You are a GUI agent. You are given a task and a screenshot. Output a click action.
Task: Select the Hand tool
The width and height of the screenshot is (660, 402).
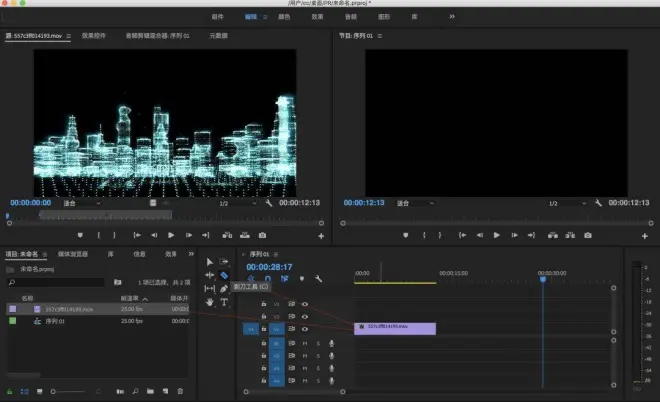[x=210, y=302]
